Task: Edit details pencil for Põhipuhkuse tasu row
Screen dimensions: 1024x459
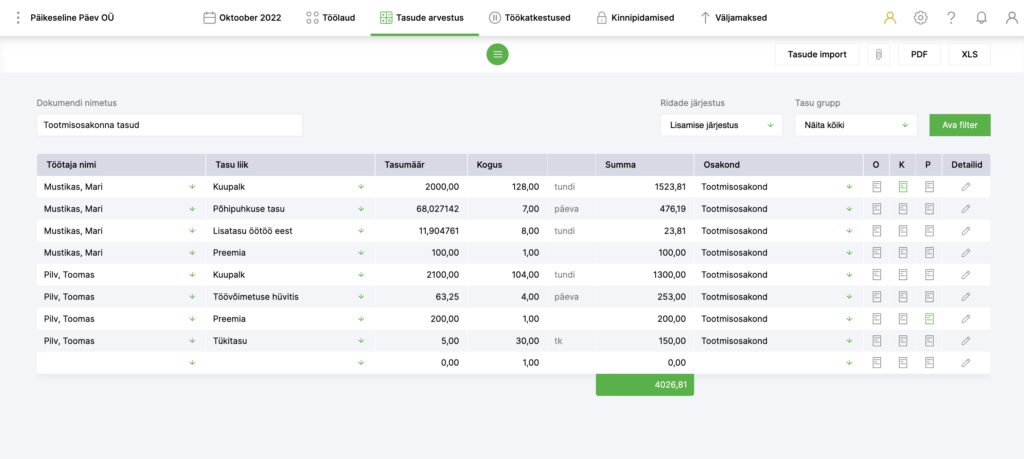Action: [x=966, y=209]
